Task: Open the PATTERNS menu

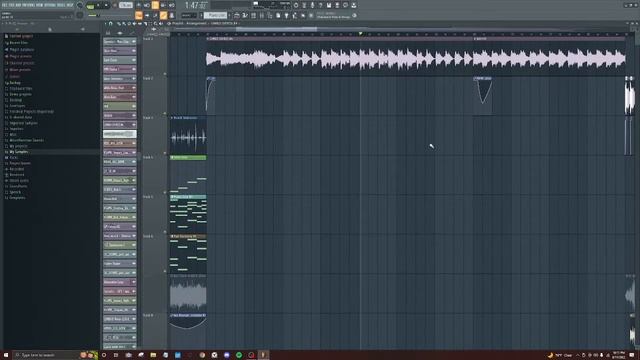Action: point(28,5)
